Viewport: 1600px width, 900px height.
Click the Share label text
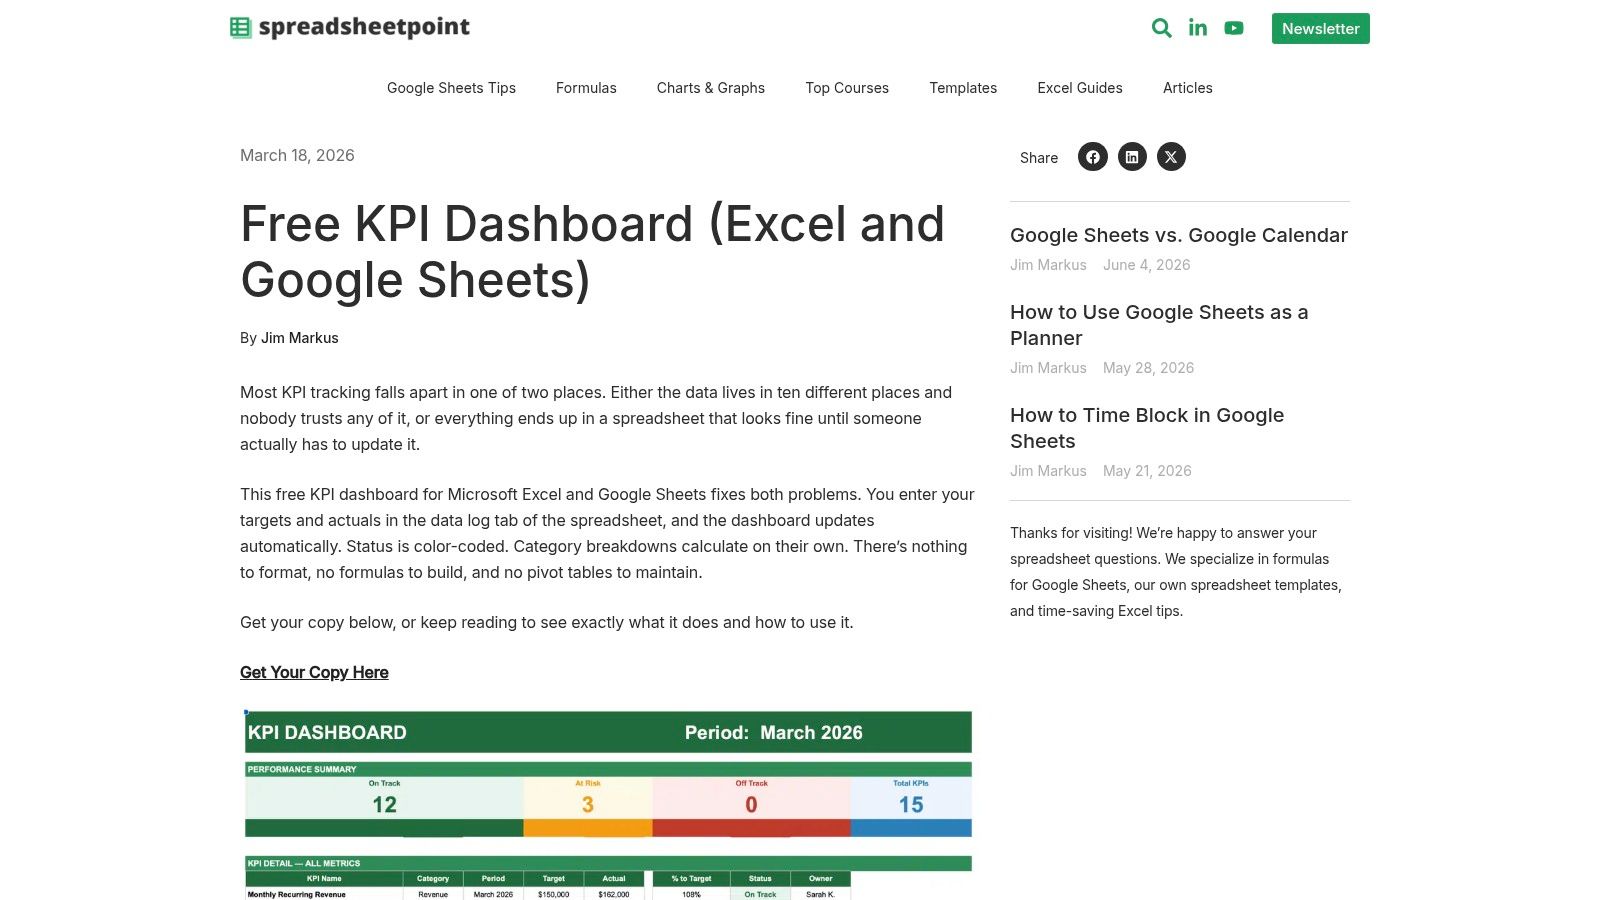1039,158
